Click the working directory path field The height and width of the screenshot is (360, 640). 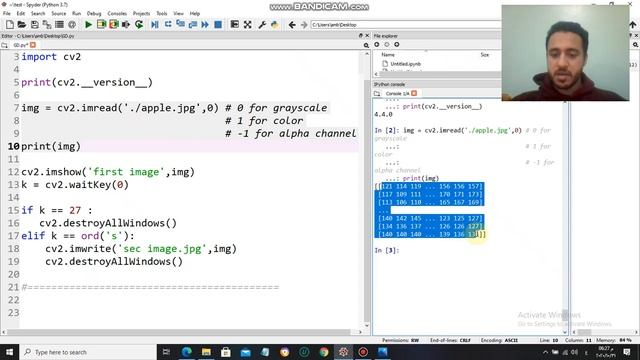pyautogui.click(x=406, y=25)
